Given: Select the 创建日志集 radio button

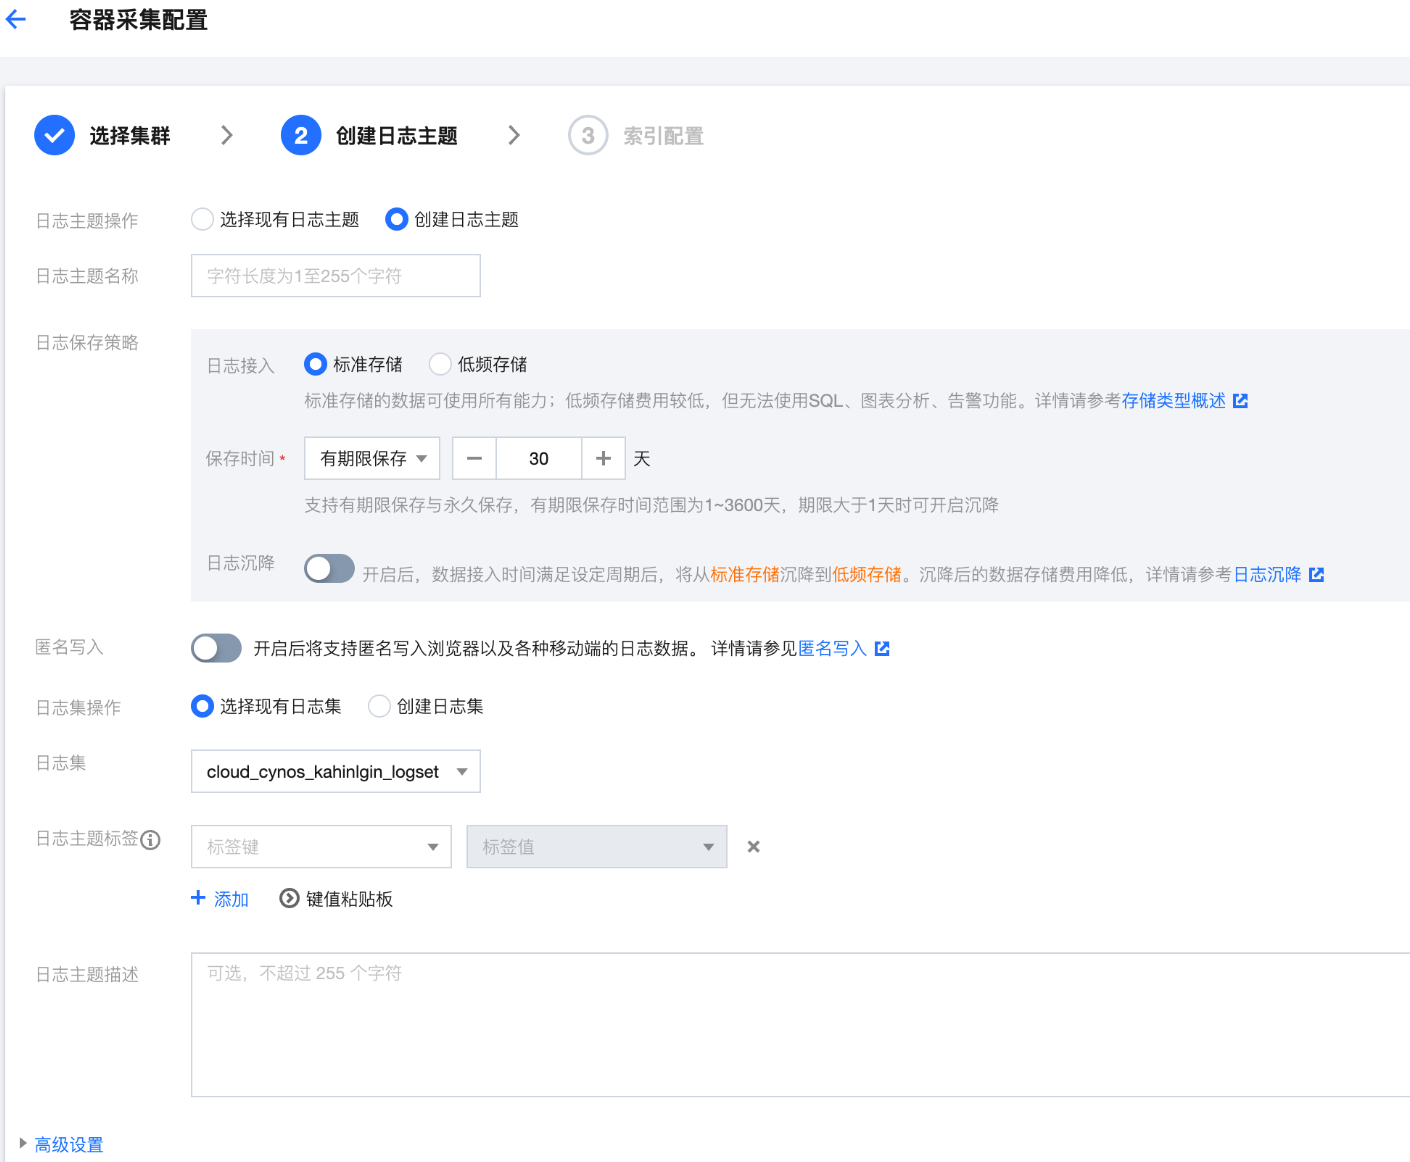Looking at the screenshot, I should [379, 706].
